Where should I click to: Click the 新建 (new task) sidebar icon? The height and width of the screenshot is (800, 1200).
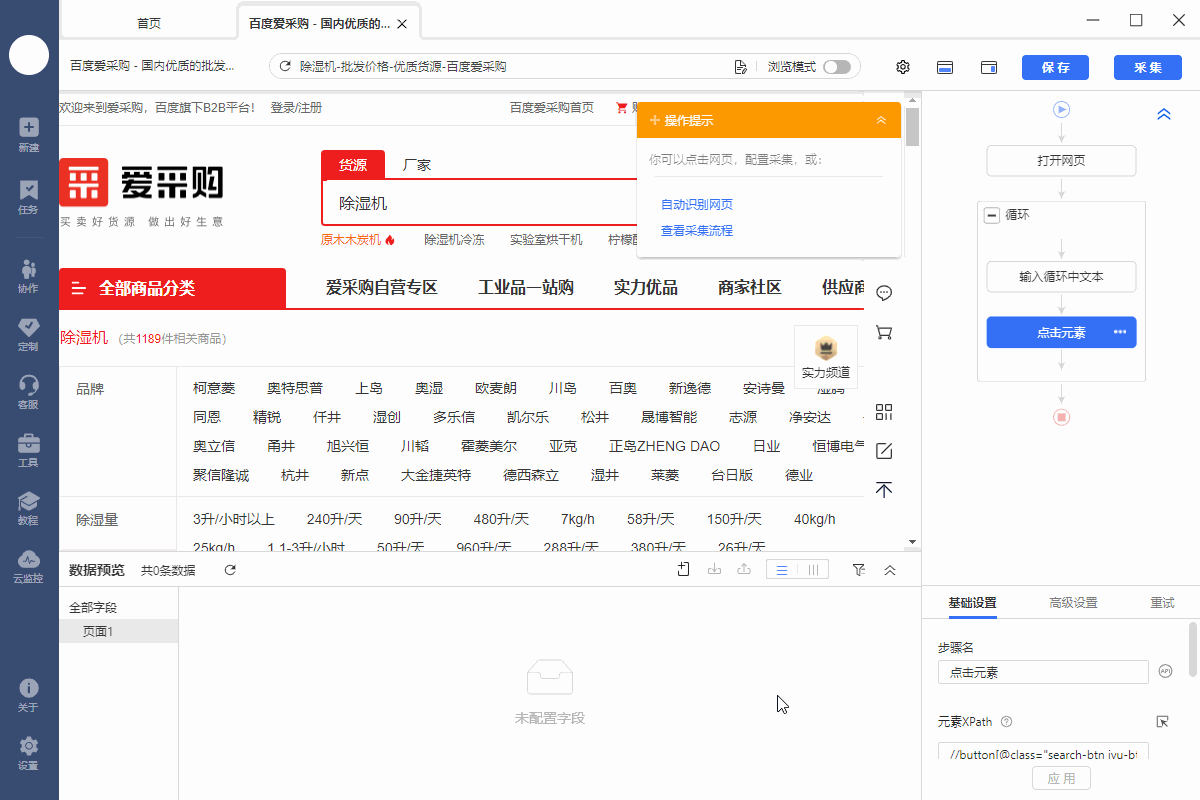coord(28,134)
